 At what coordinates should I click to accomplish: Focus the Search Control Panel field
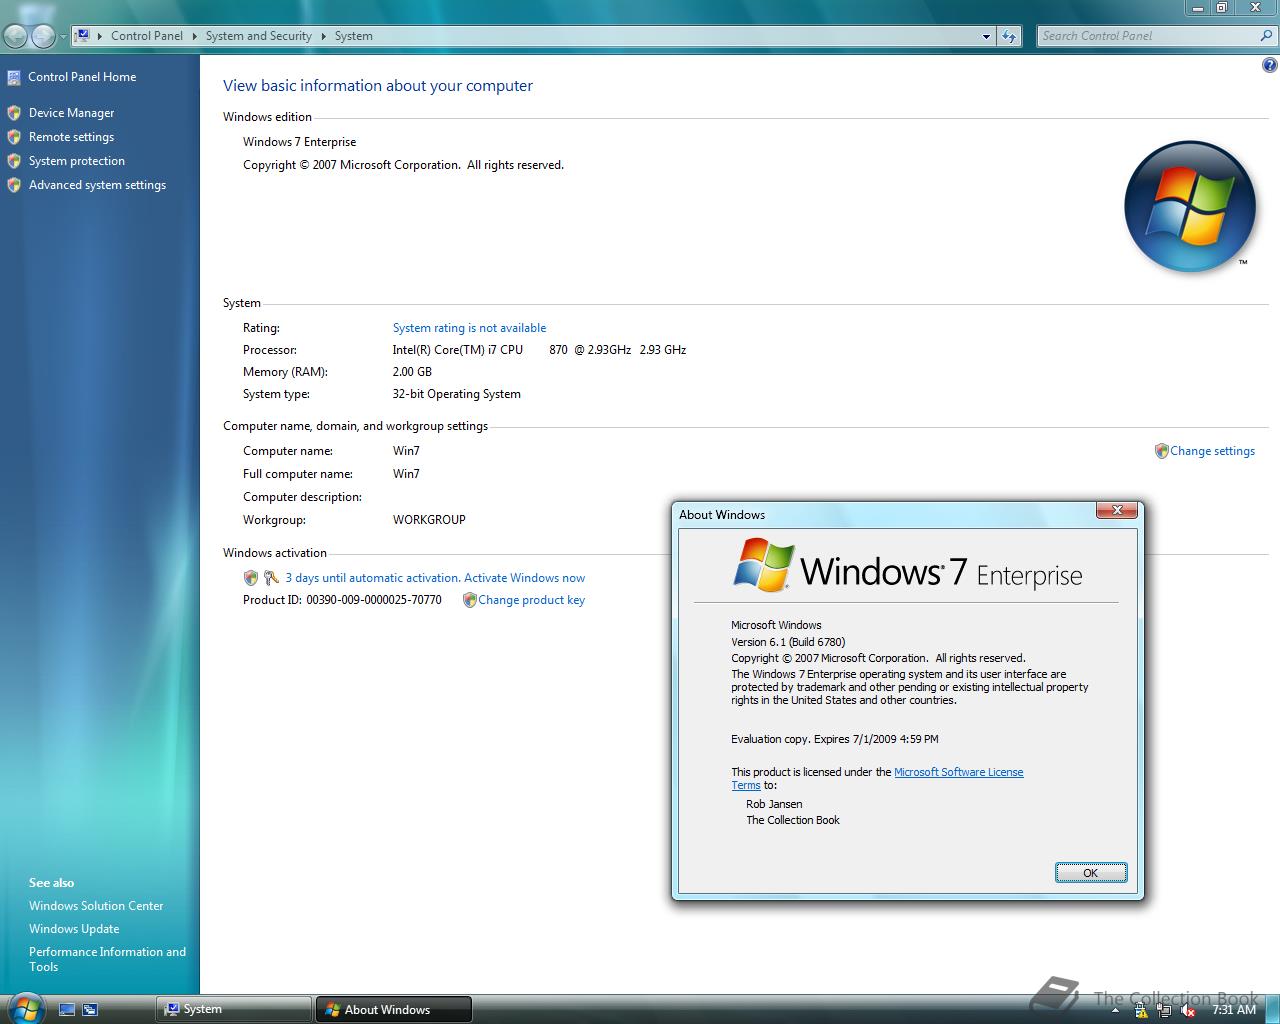[1148, 36]
